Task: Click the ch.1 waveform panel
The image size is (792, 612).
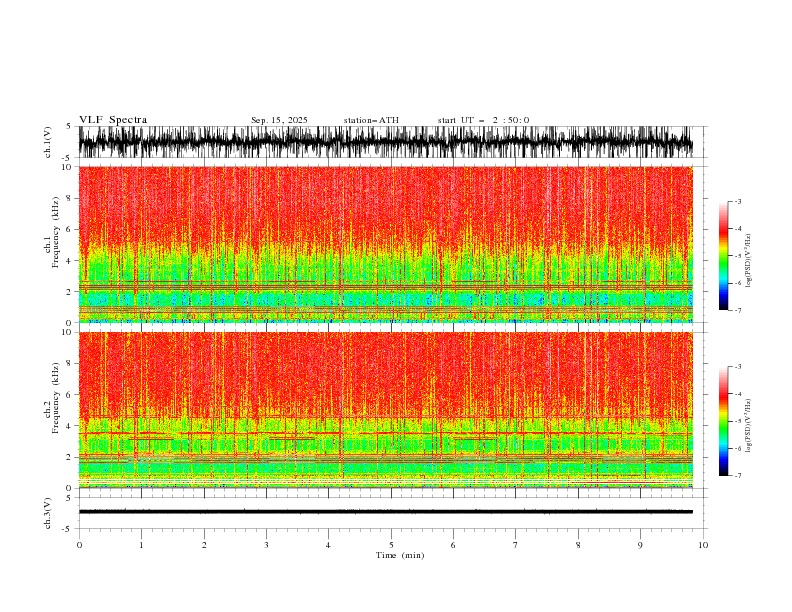Action: pyautogui.click(x=393, y=142)
